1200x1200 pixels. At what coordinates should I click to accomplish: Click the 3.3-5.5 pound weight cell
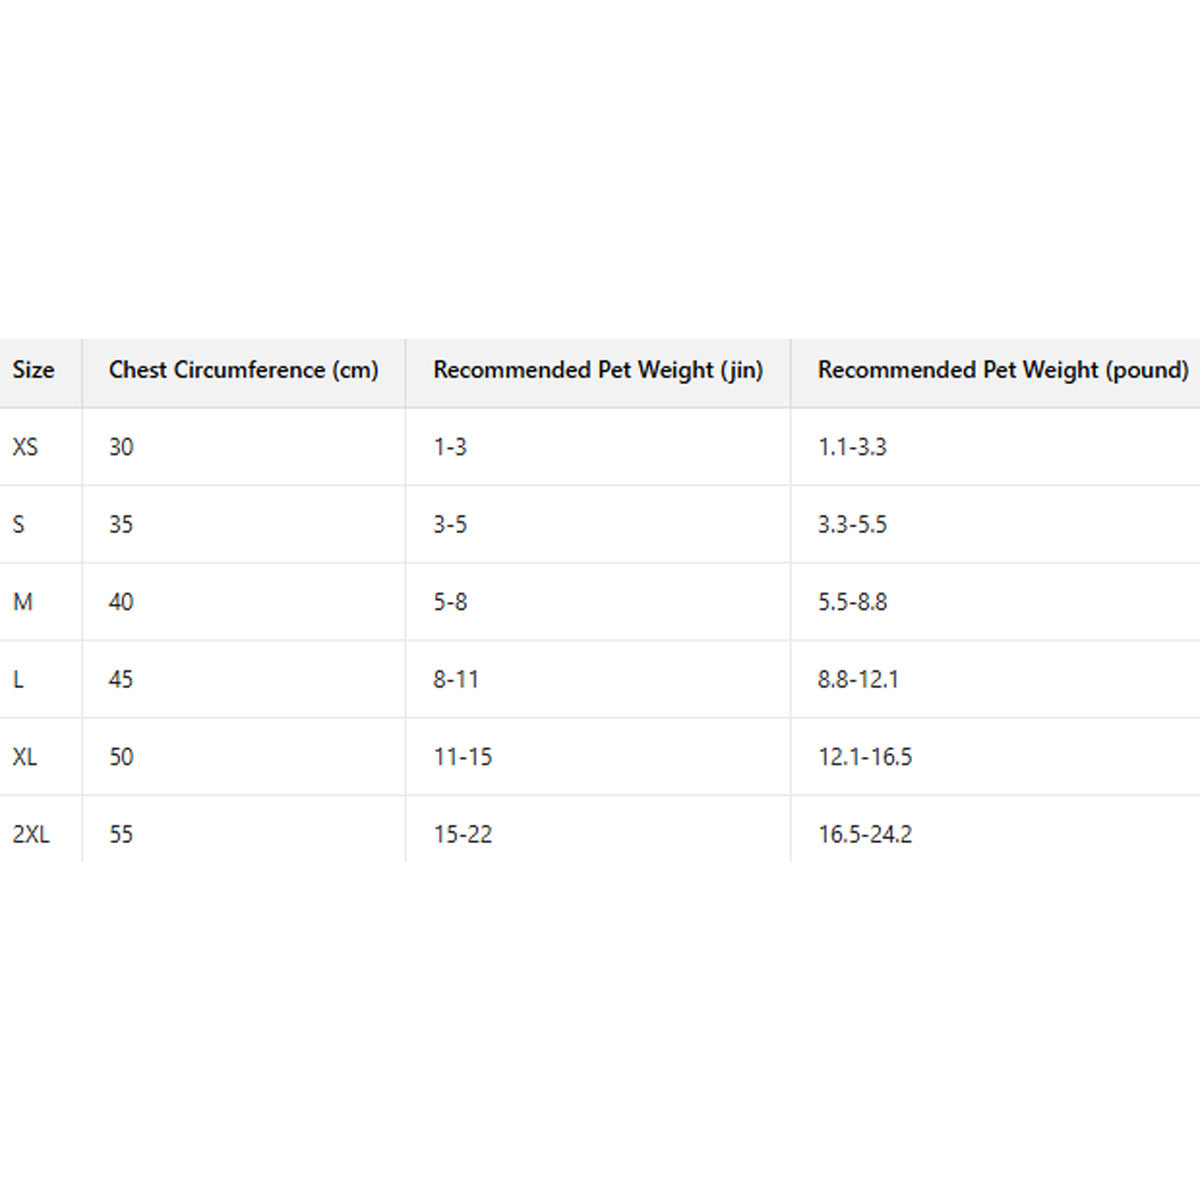pyautogui.click(x=852, y=524)
